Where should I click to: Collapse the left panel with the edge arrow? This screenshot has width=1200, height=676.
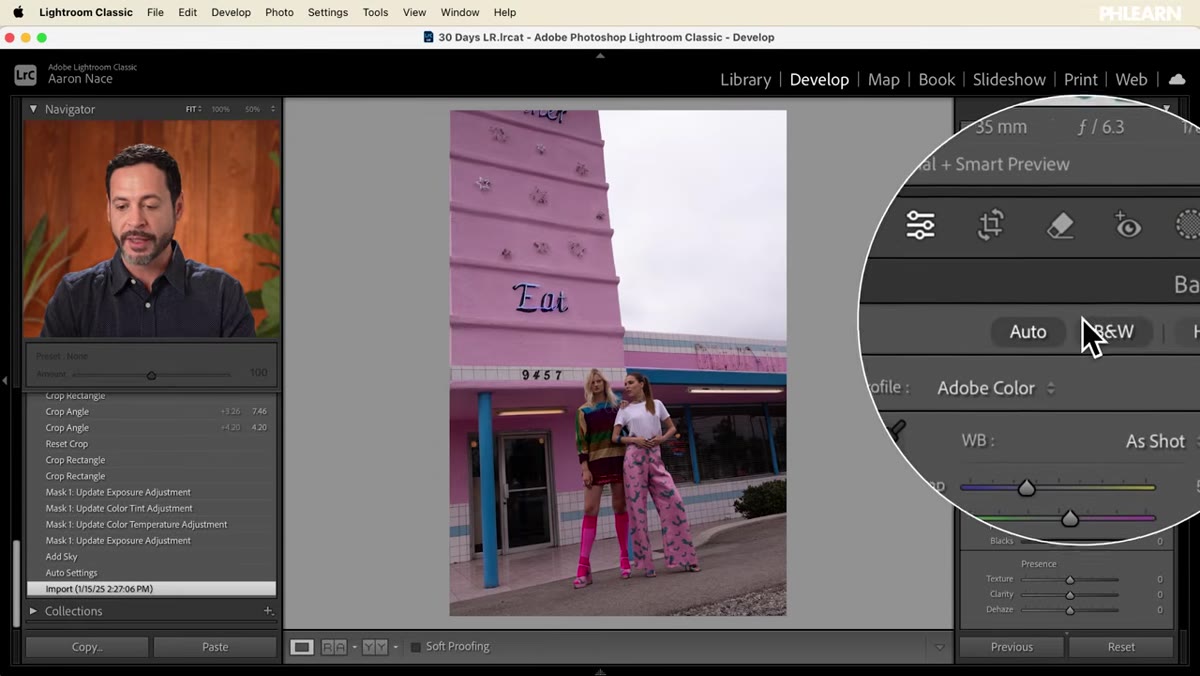click(5, 380)
